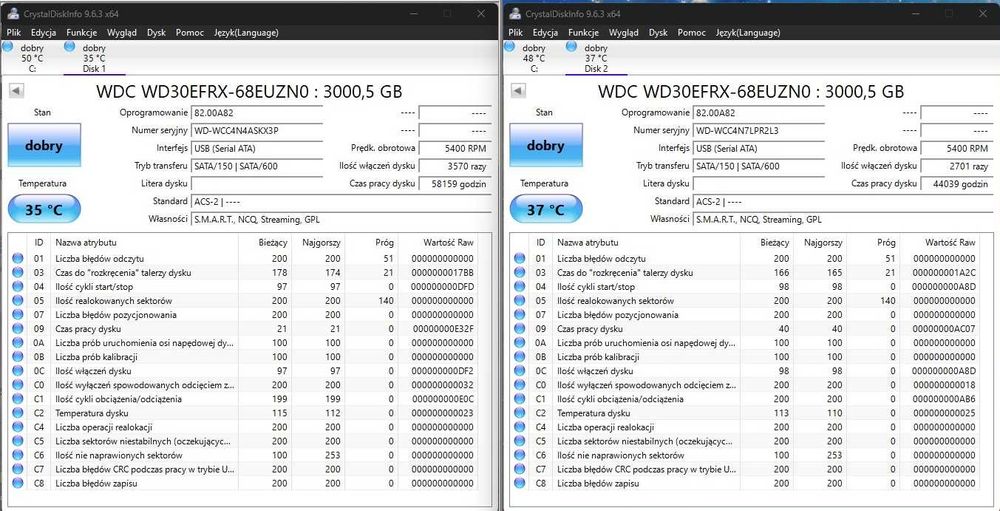Click power-on count field 3570 razy
This screenshot has height=511, width=1000.
click(455, 166)
